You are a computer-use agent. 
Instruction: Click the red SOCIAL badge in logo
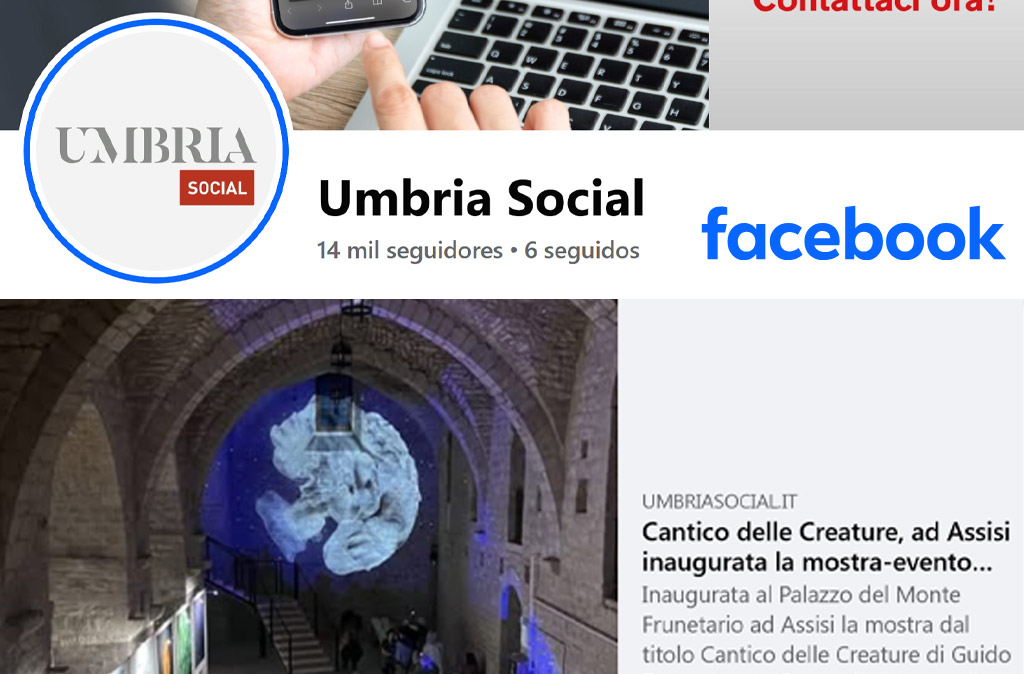tap(217, 188)
